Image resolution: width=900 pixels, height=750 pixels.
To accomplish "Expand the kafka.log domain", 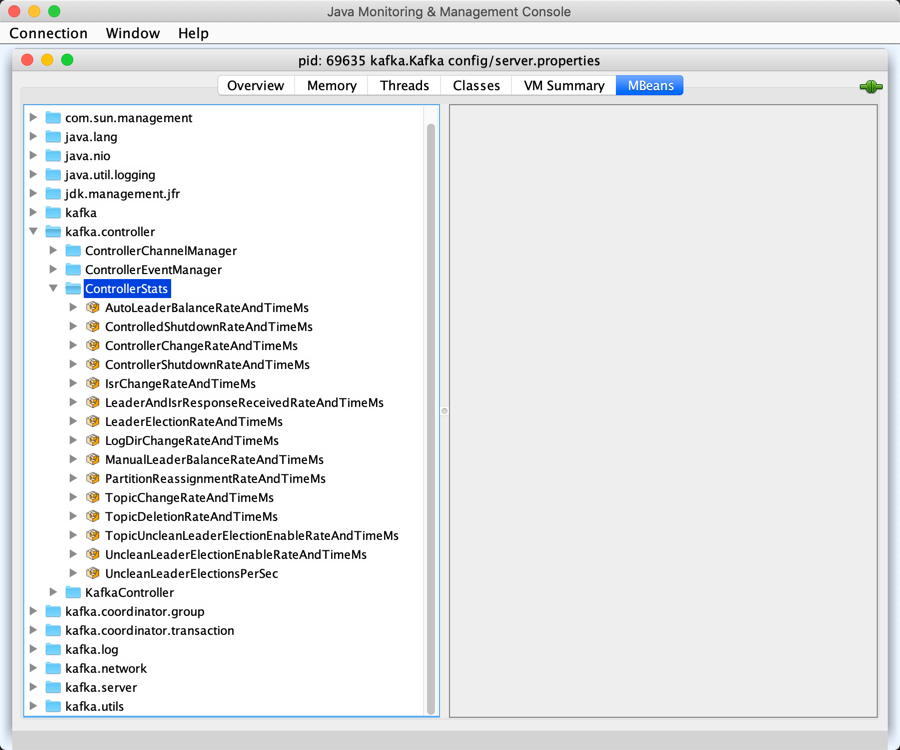I will [34, 650].
